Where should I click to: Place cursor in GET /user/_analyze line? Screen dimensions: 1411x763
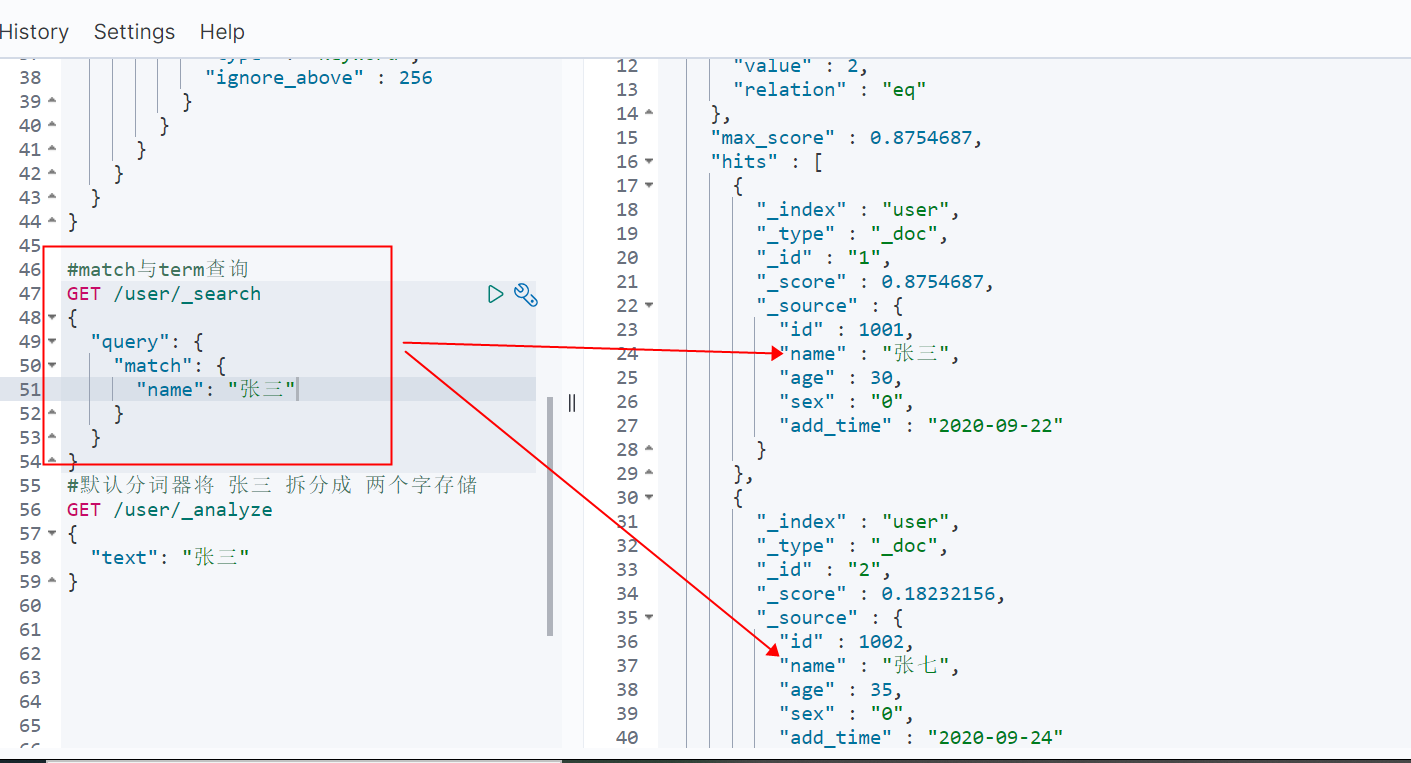tap(170, 510)
